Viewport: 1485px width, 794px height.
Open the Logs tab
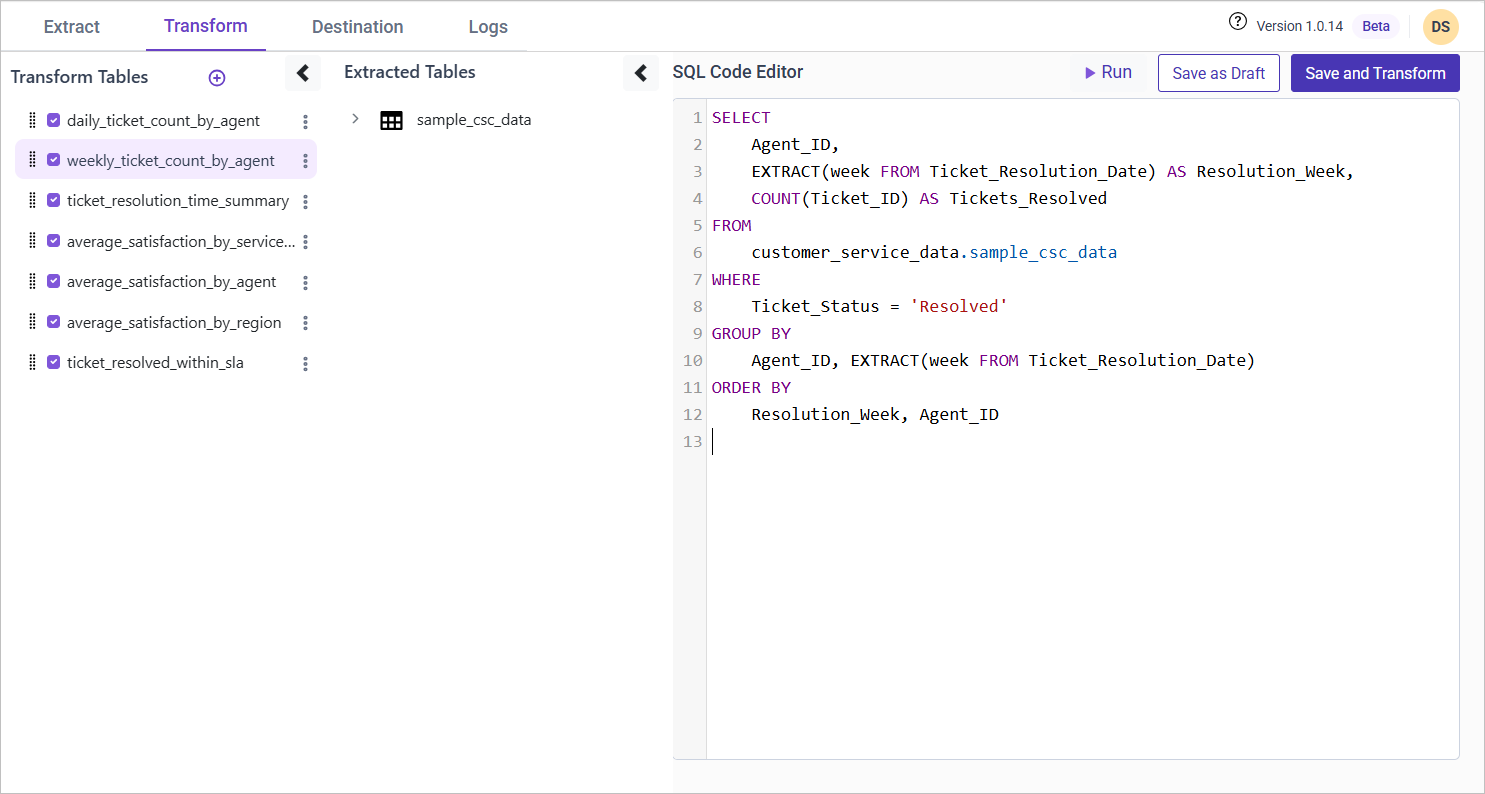488,27
